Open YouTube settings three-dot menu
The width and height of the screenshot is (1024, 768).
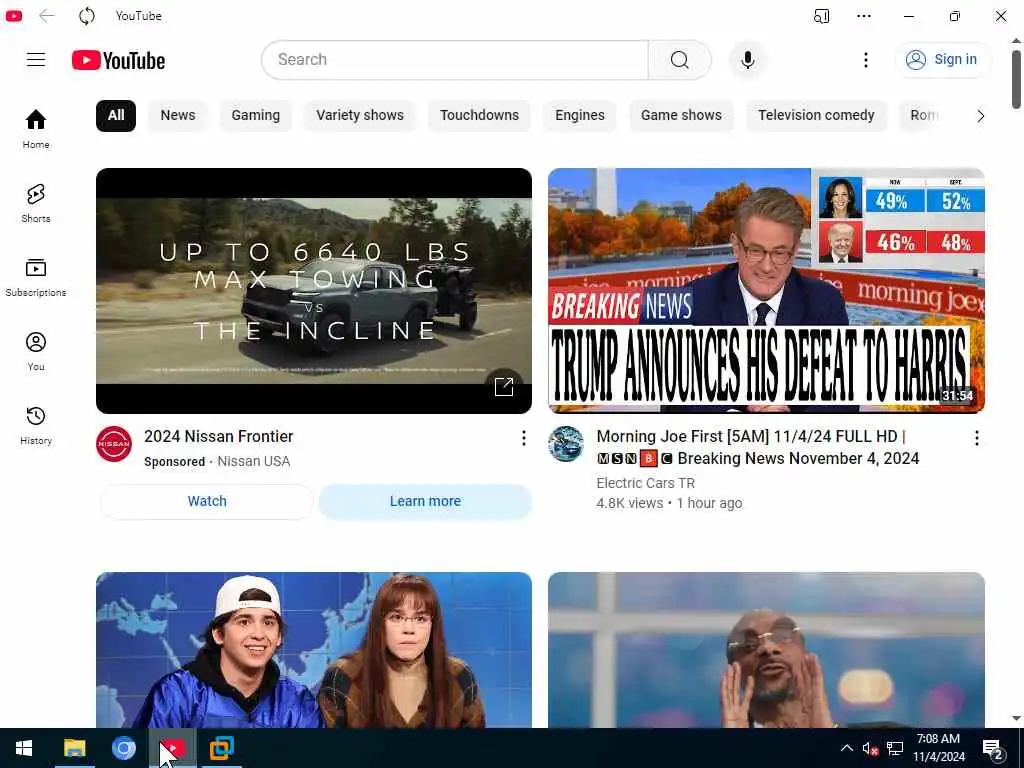[865, 59]
